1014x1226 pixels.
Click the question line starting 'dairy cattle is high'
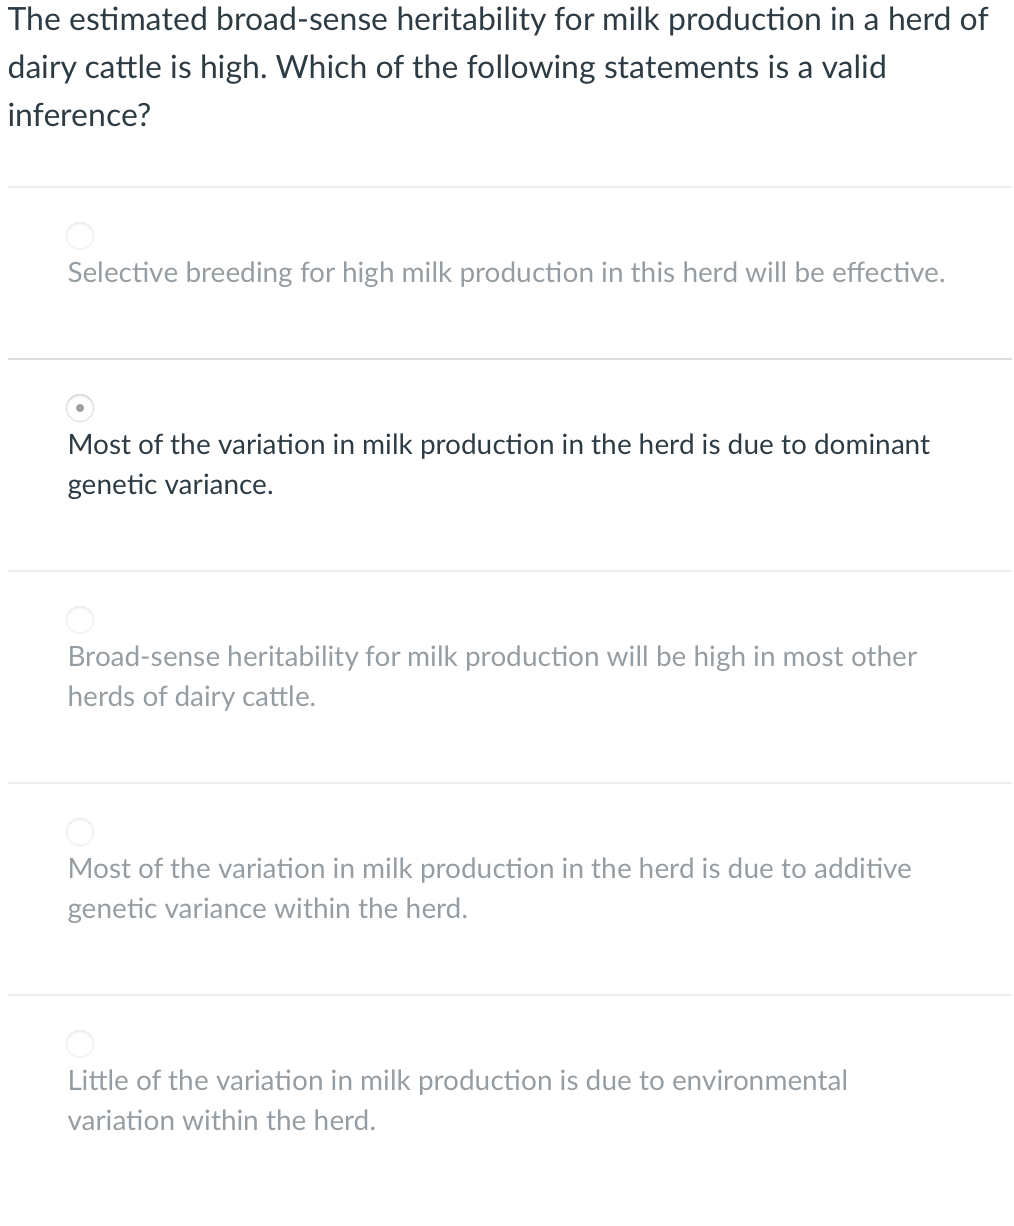coord(446,68)
